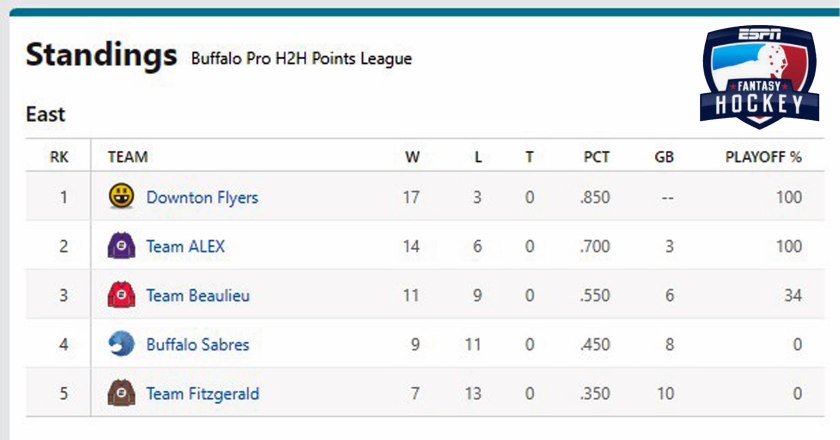This screenshot has width=840, height=440.
Task: Click the Downton Flyers smiley team icon
Action: coord(121,197)
